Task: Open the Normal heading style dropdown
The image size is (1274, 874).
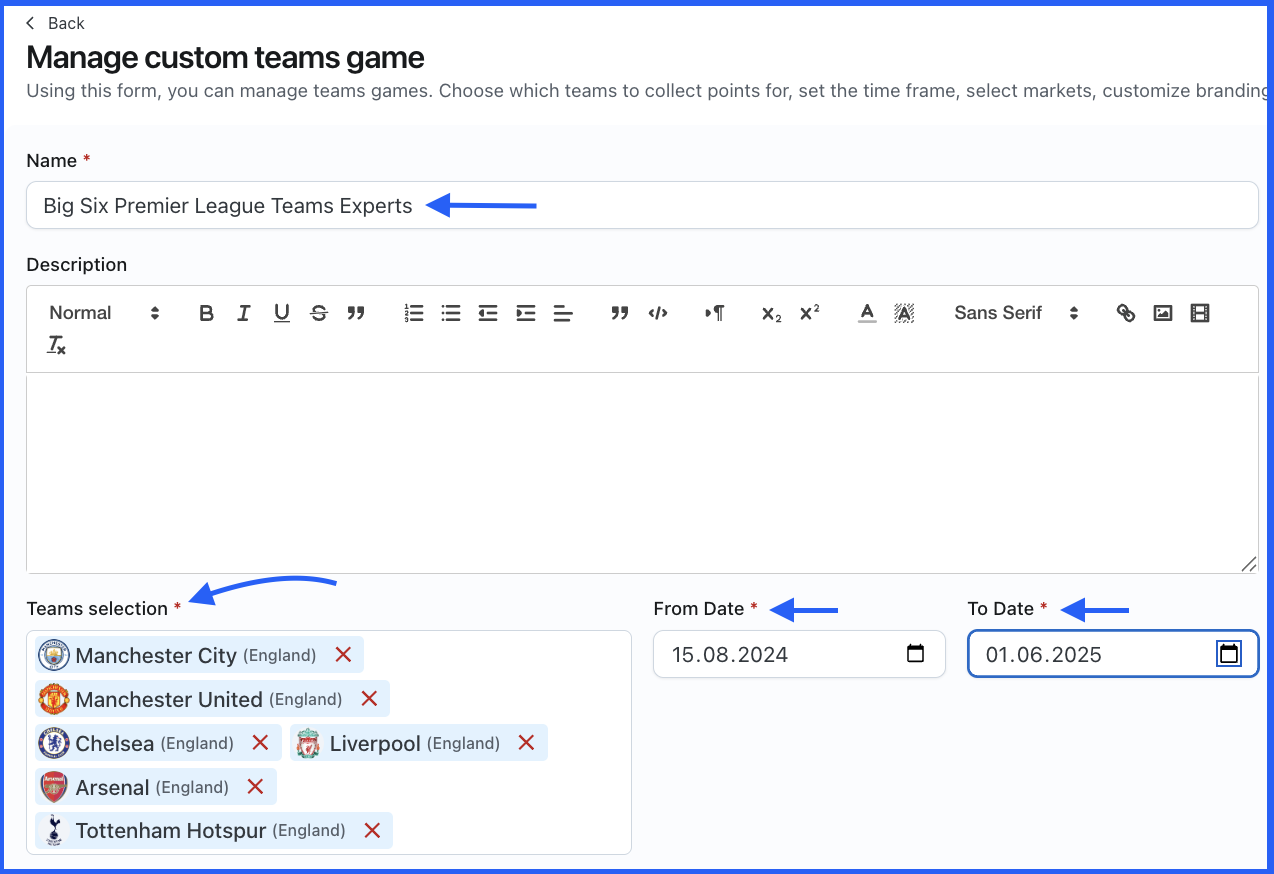Action: [x=104, y=313]
